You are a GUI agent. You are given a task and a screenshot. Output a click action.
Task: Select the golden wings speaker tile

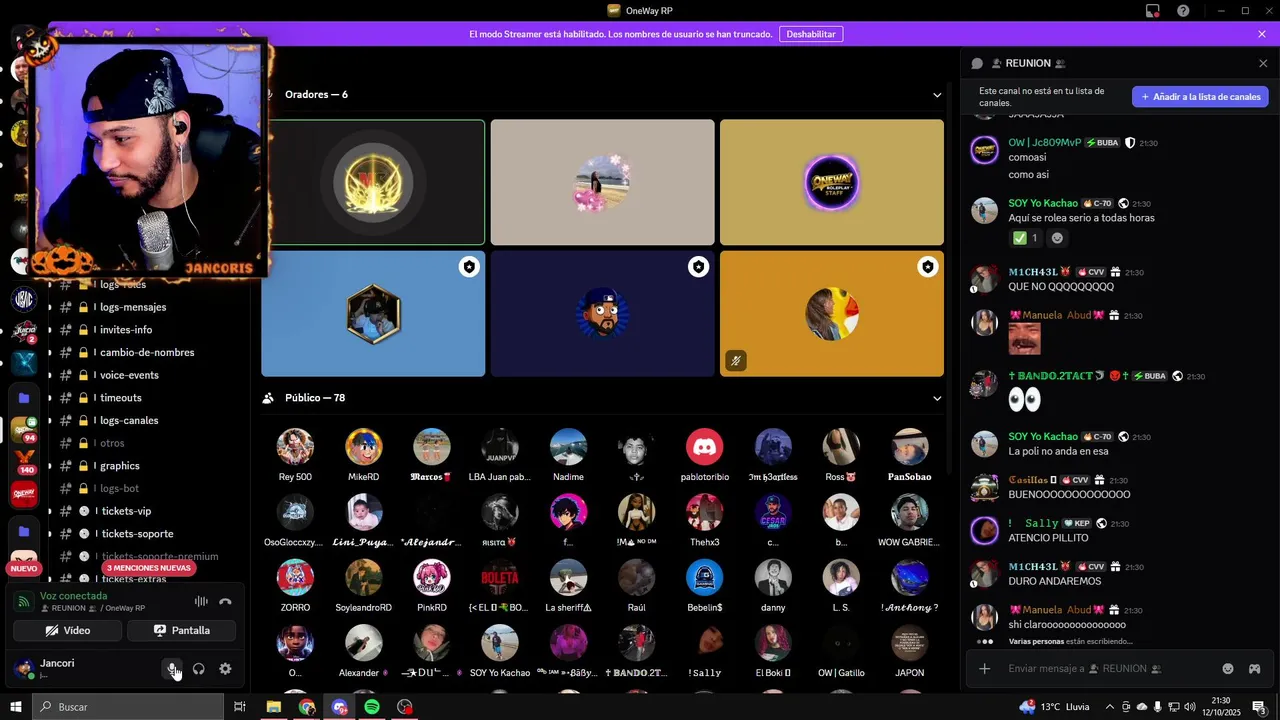click(x=373, y=182)
